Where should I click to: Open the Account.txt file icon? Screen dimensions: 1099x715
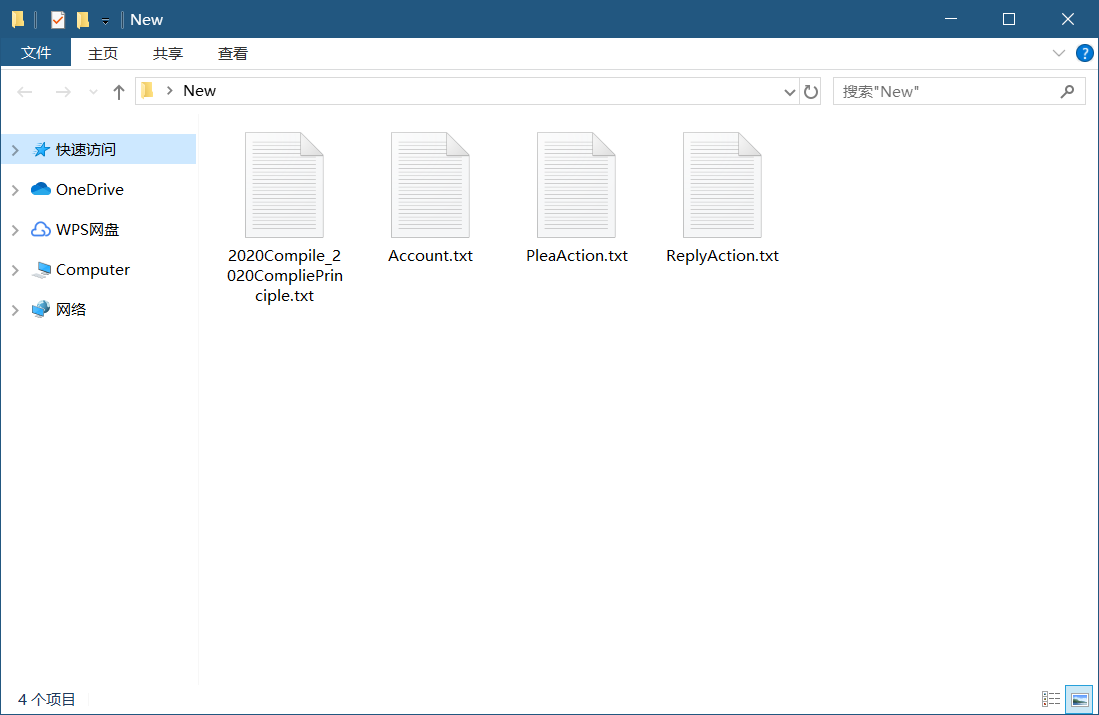[430, 185]
